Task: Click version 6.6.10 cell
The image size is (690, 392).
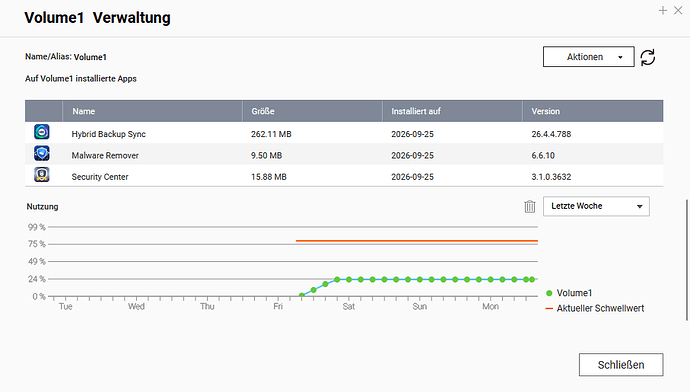Action: [543, 155]
